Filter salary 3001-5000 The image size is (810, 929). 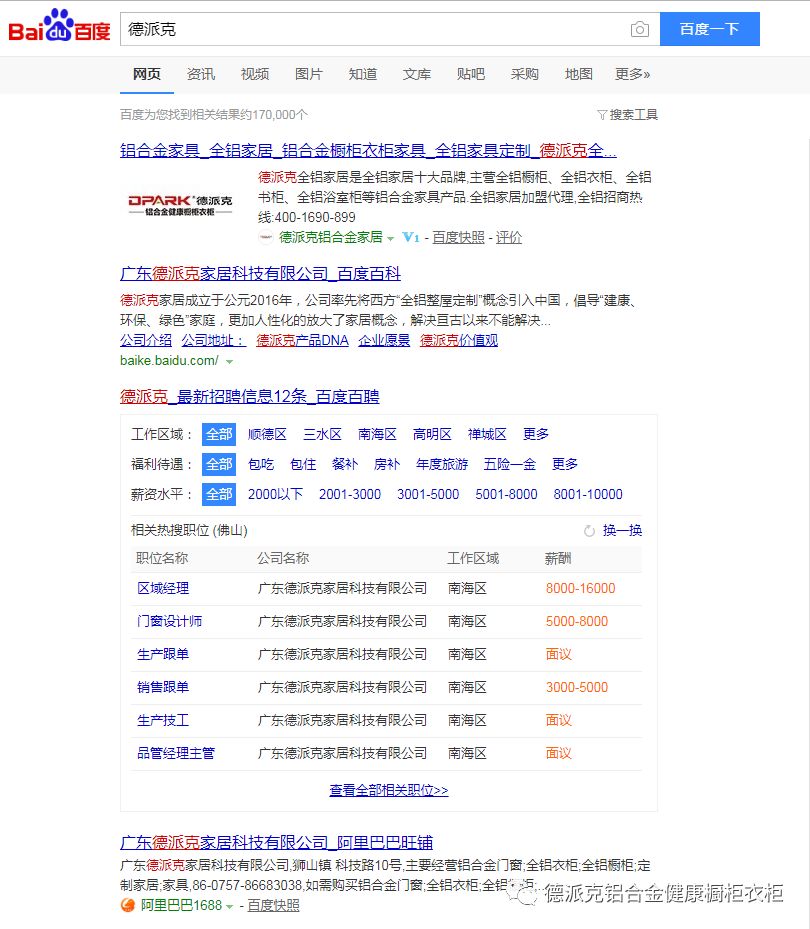point(428,494)
